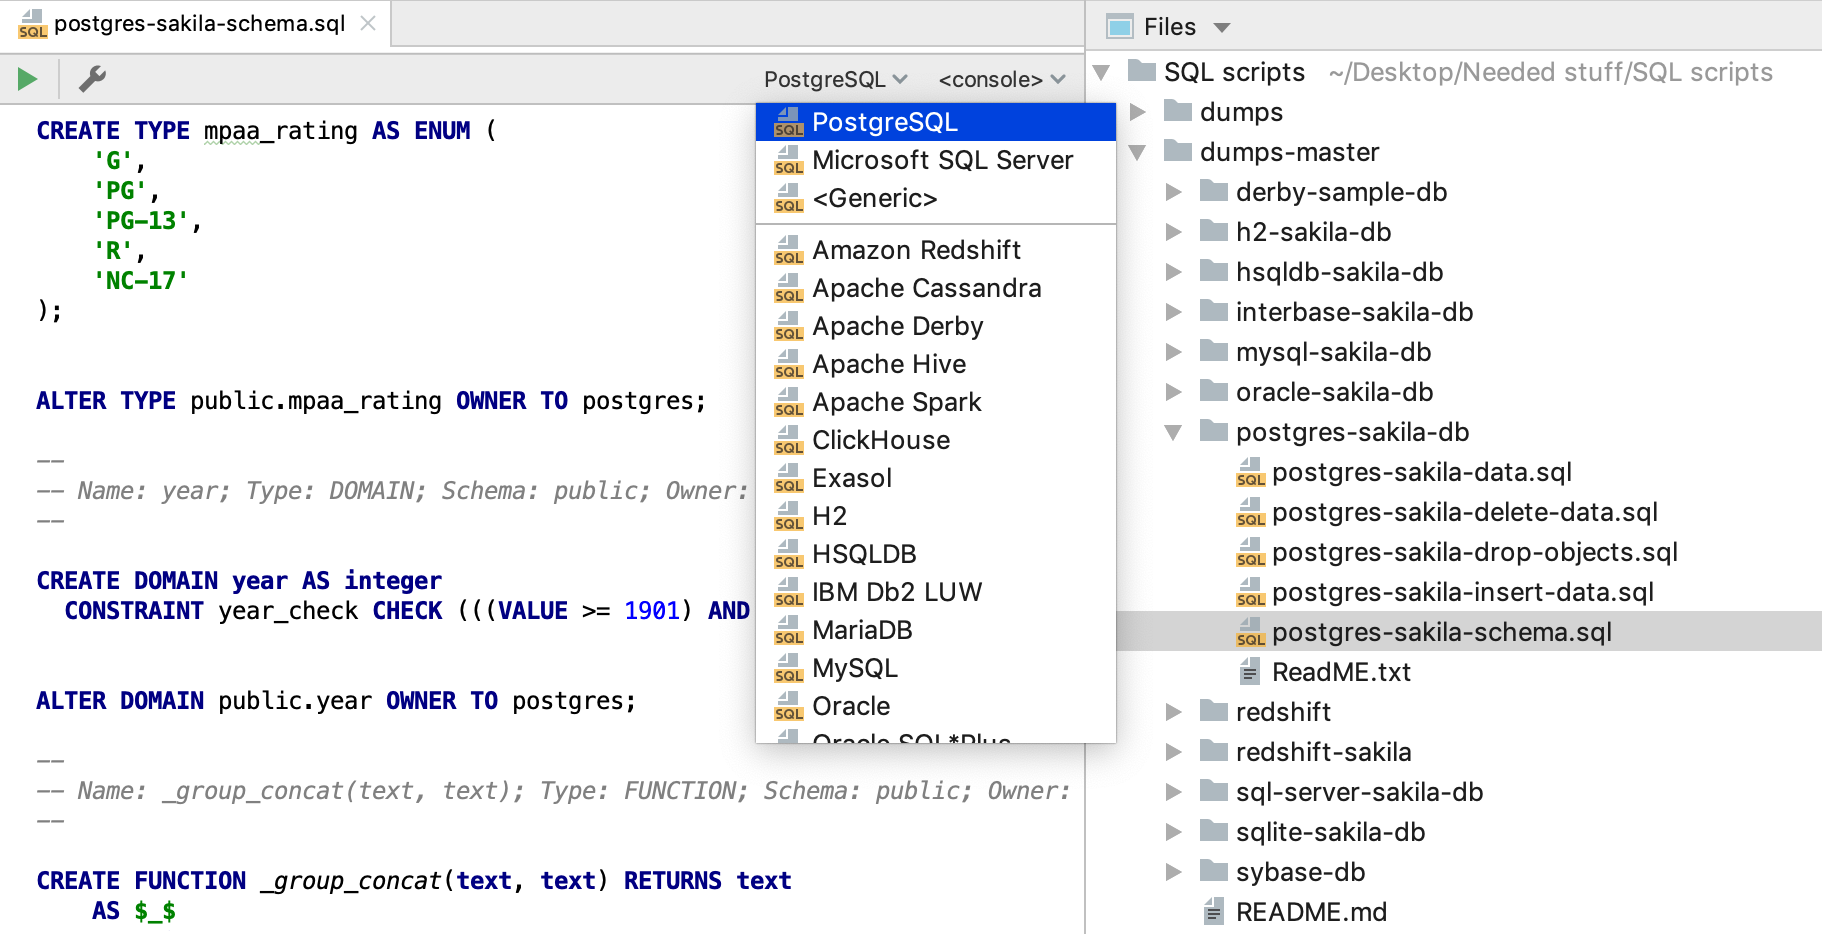Click the SQL icon beside MariaDB
This screenshot has height=934, width=1822.
click(x=789, y=630)
